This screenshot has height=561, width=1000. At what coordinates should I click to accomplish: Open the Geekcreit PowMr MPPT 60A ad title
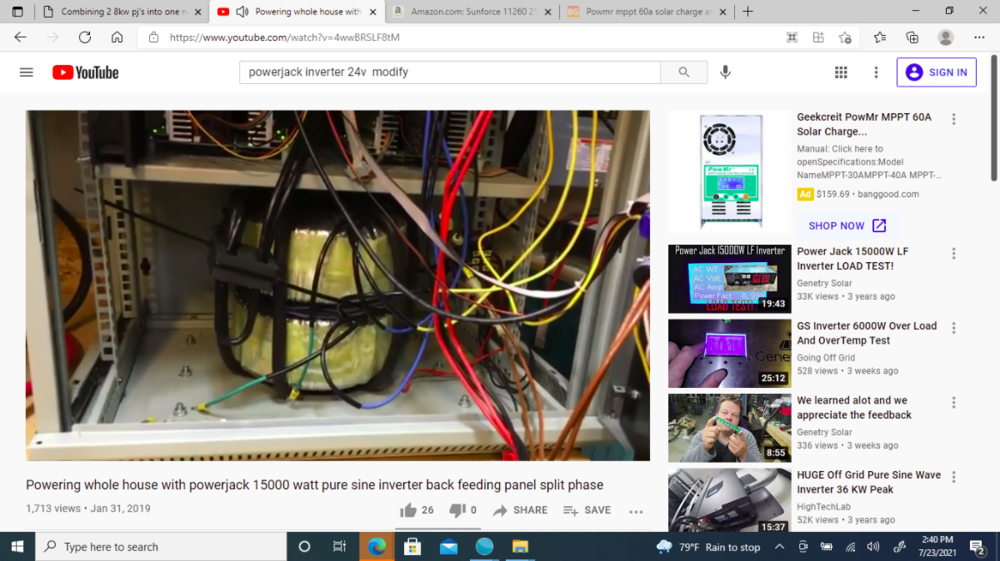864,124
